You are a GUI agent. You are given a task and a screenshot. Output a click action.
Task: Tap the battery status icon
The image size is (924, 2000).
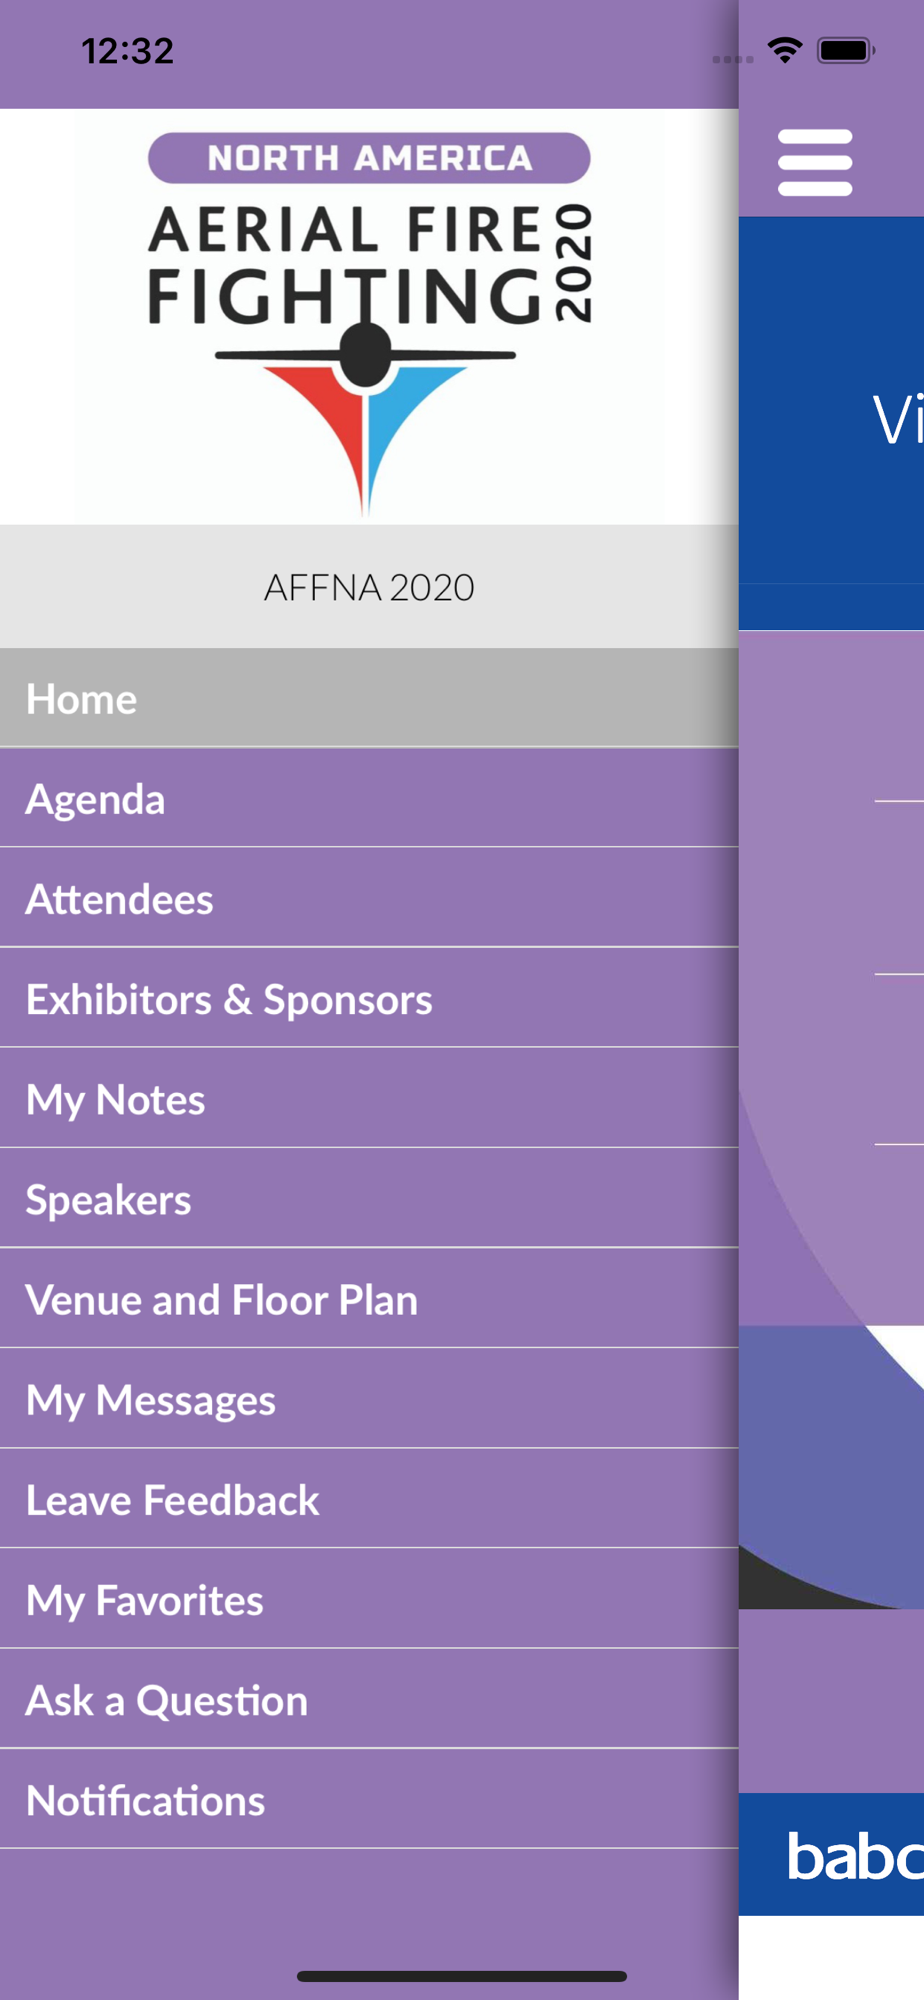(x=846, y=50)
